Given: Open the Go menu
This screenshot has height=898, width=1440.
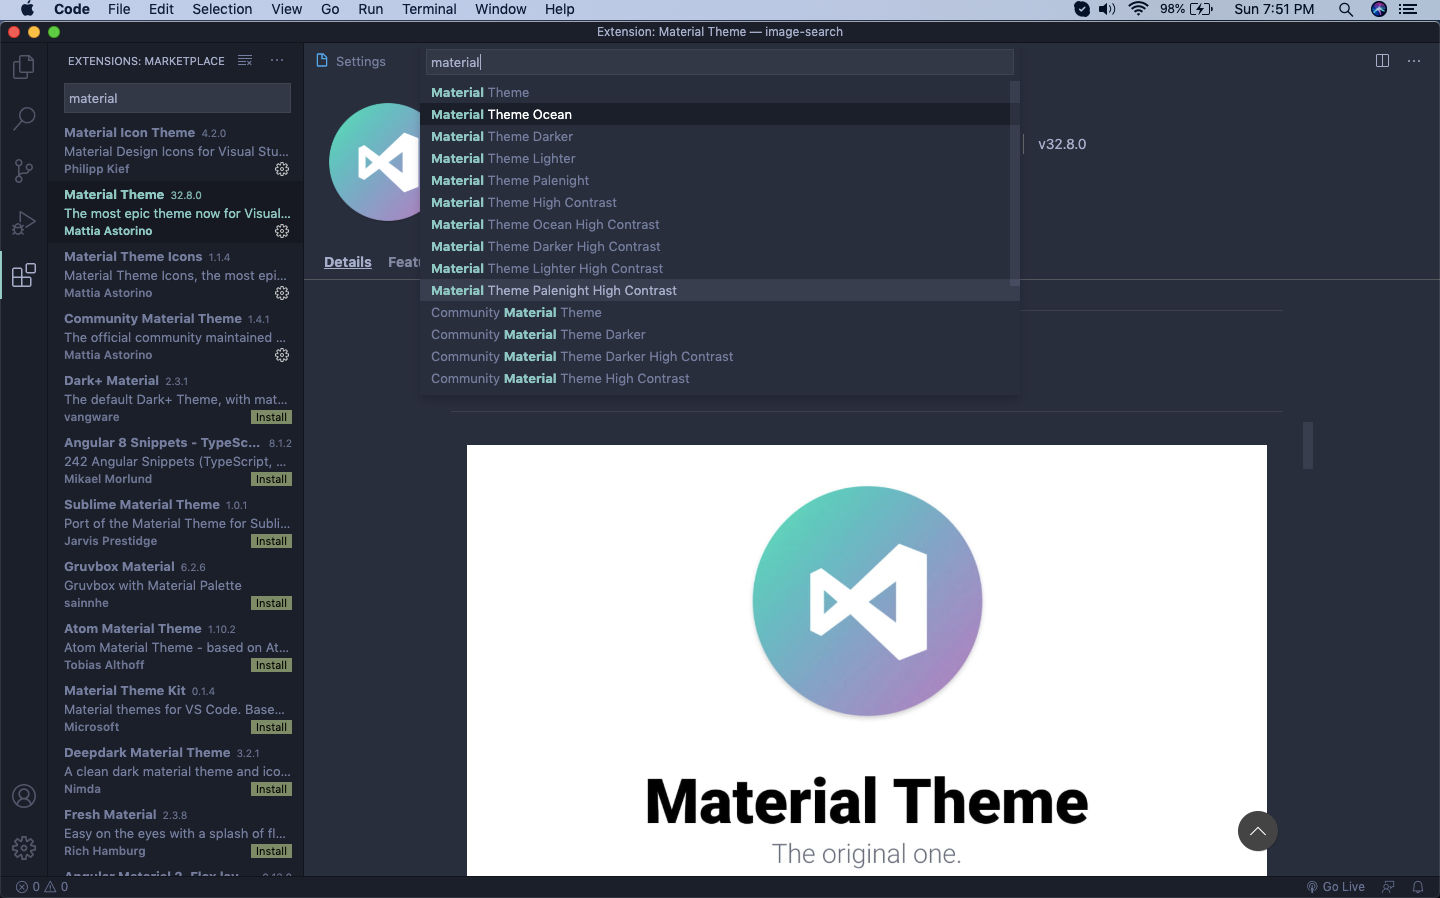Looking at the screenshot, I should [330, 9].
